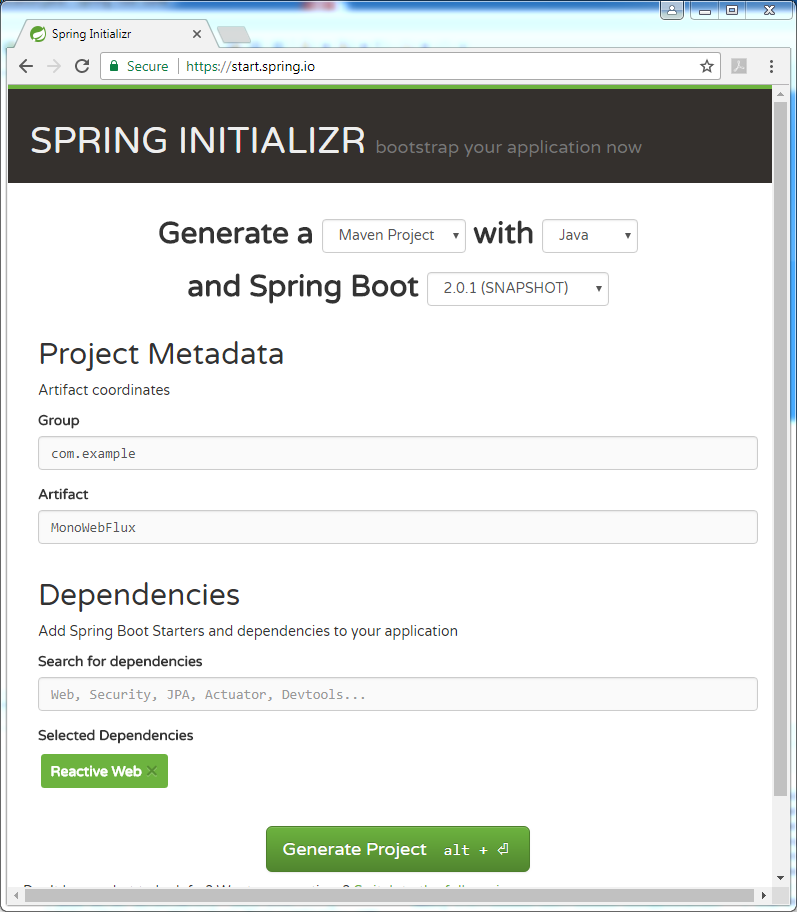The height and width of the screenshot is (912, 797).
Task: Maximize the browser window
Action: click(x=732, y=10)
